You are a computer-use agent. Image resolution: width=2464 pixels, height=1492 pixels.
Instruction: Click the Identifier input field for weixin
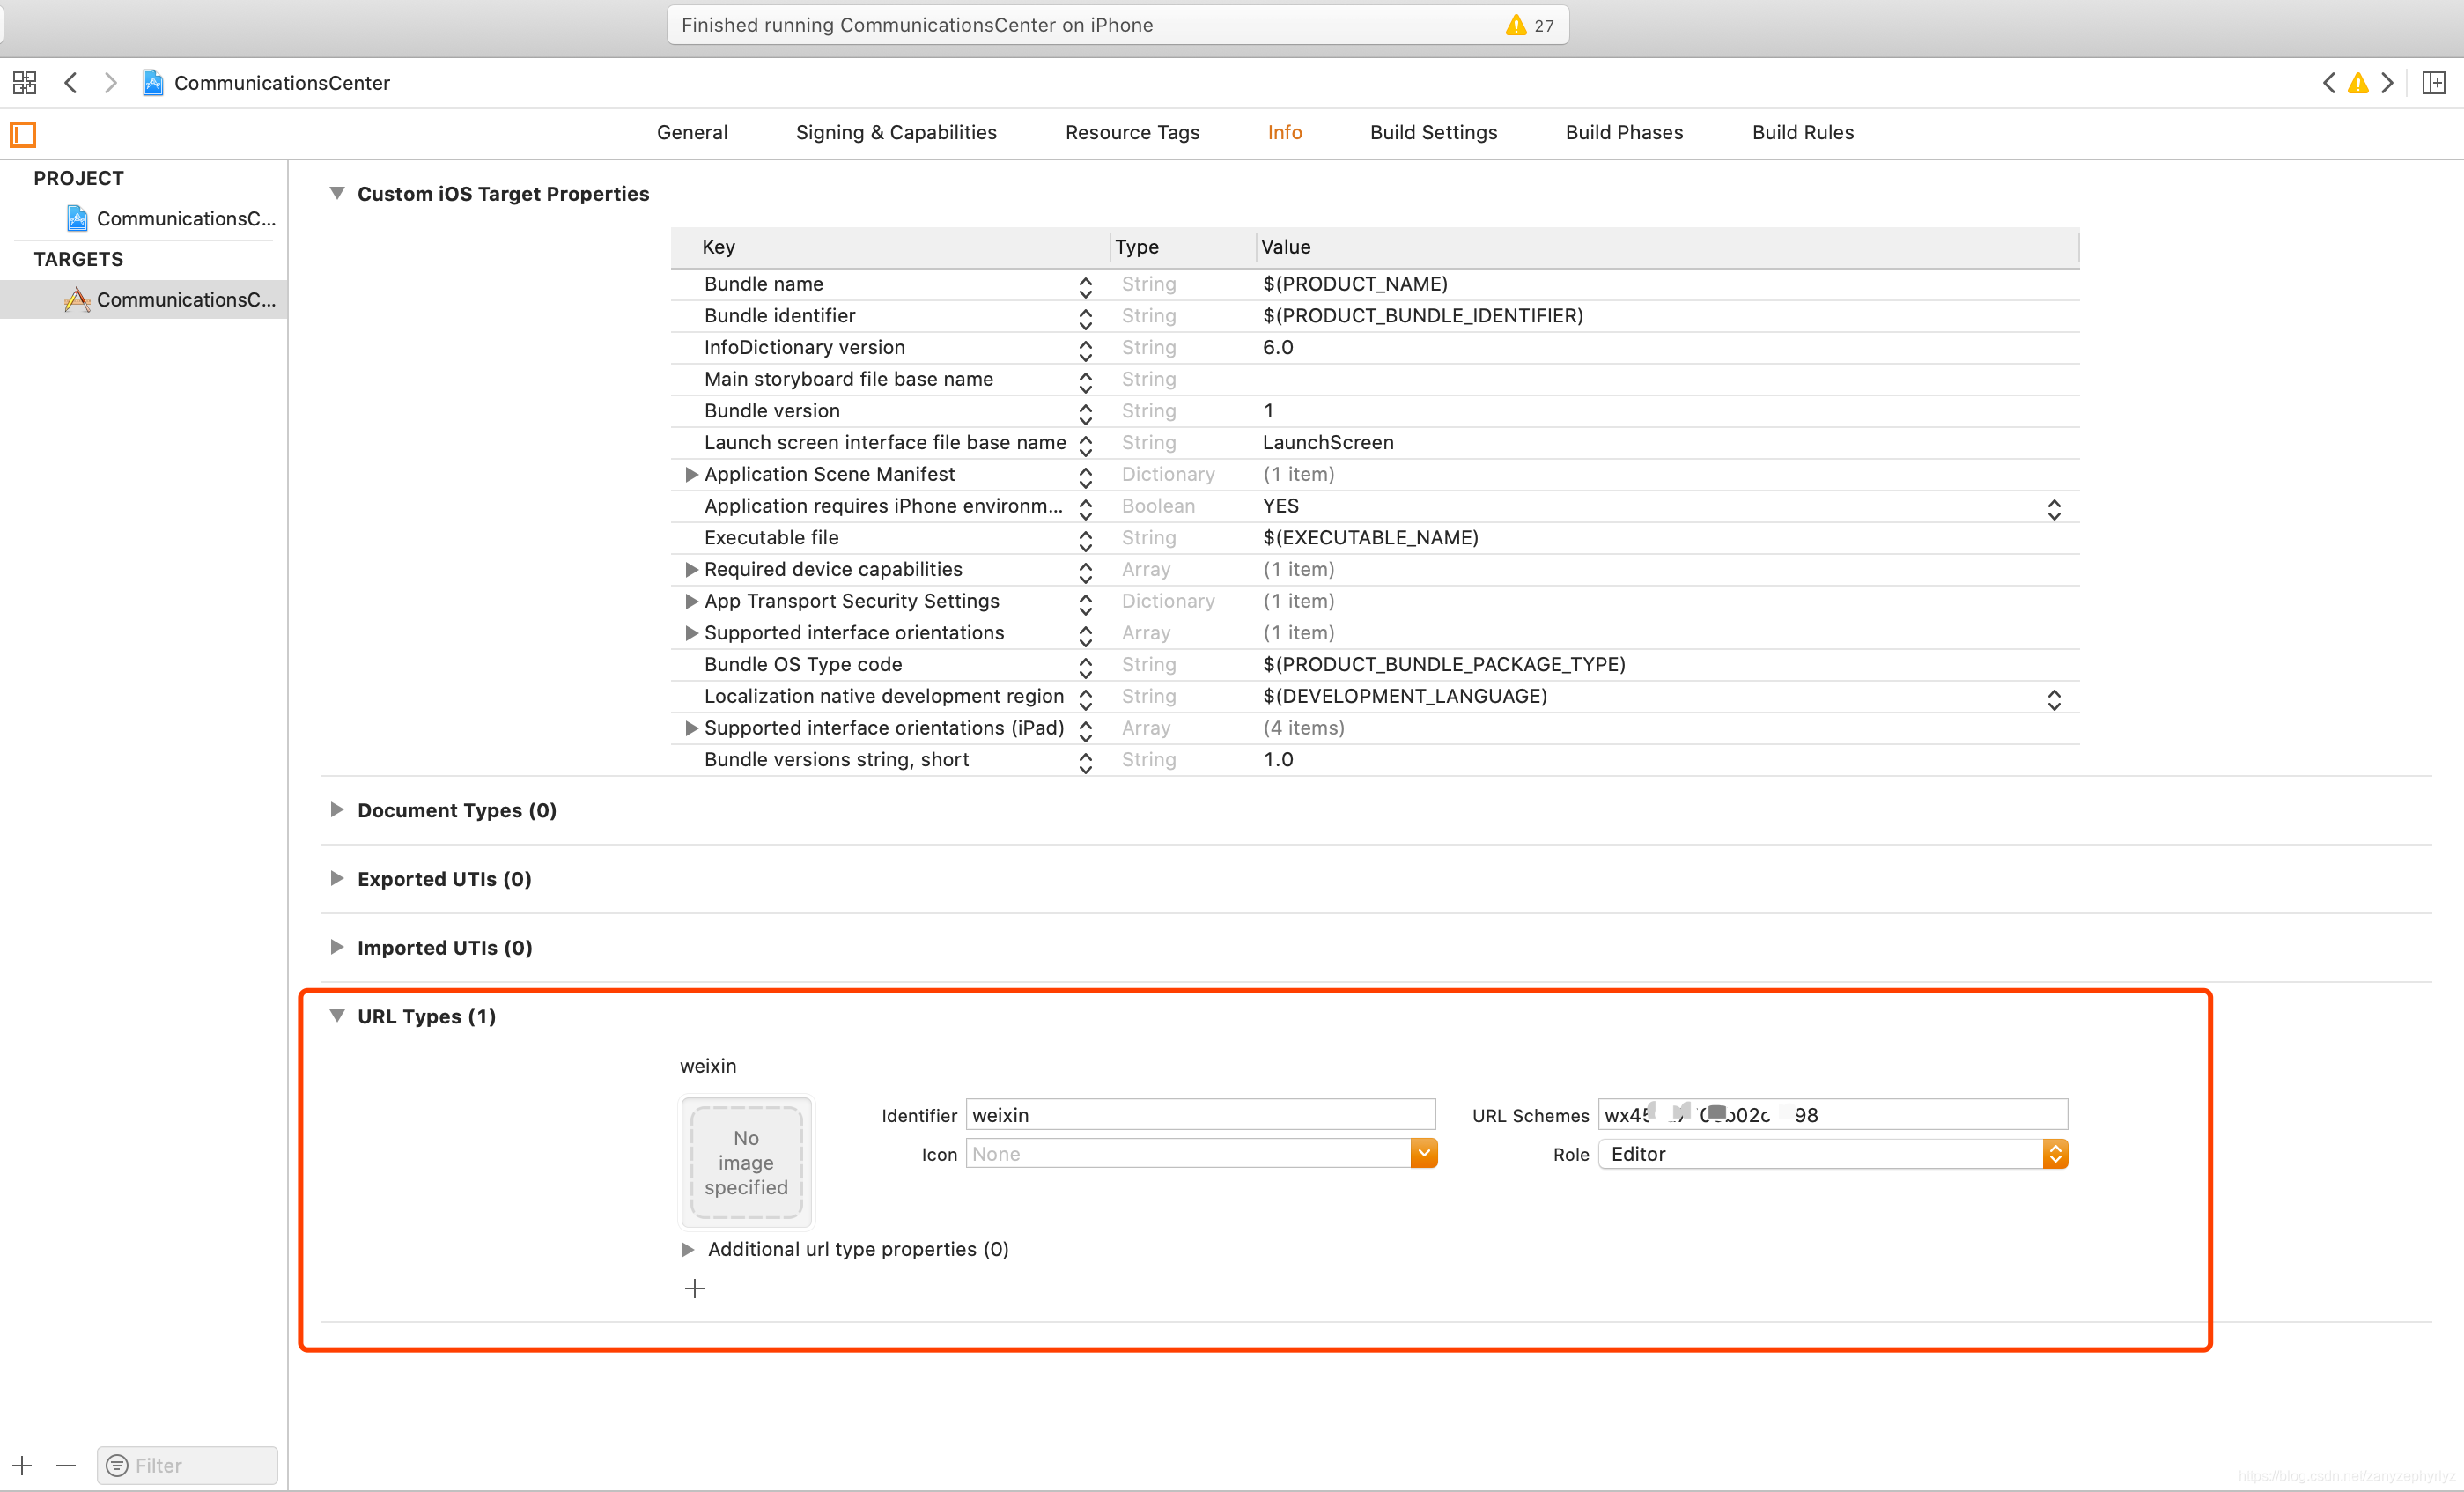[x=1204, y=1114]
